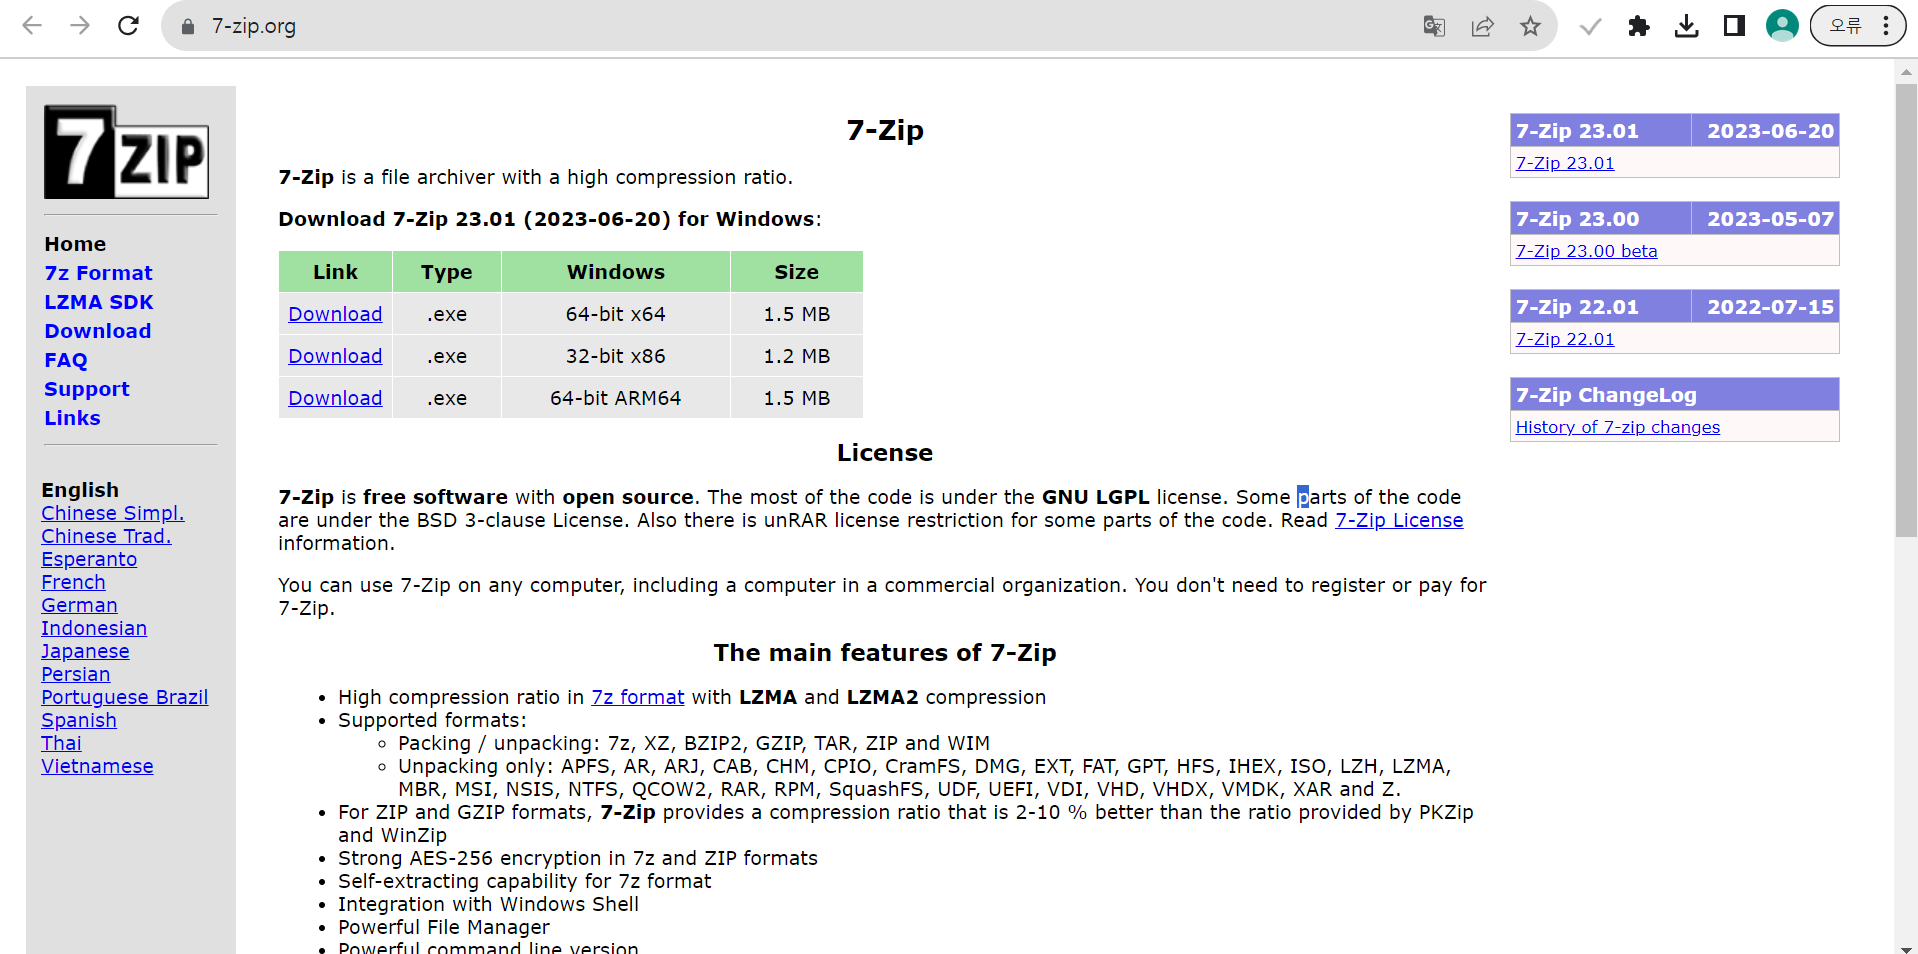The image size is (1918, 954).
Task: Download the 64-bit ARM64 .exe installer
Action: (x=335, y=398)
